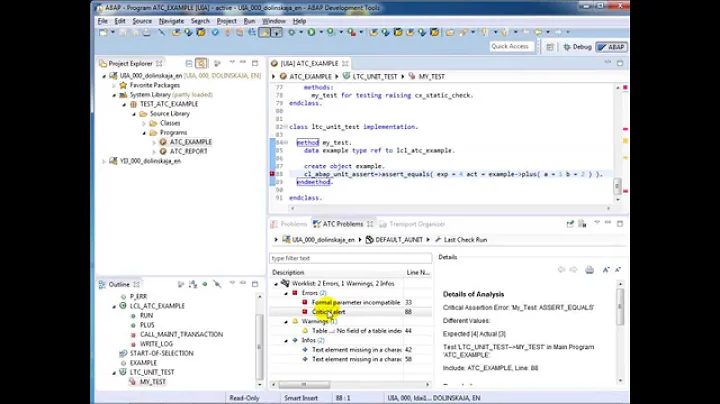Collapse the Errors group

[x=286, y=293]
